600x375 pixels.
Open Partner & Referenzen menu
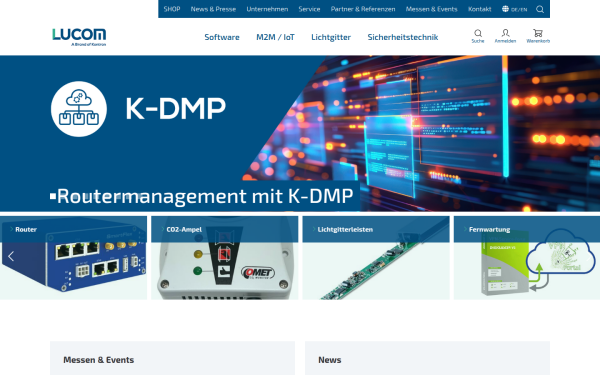363,9
